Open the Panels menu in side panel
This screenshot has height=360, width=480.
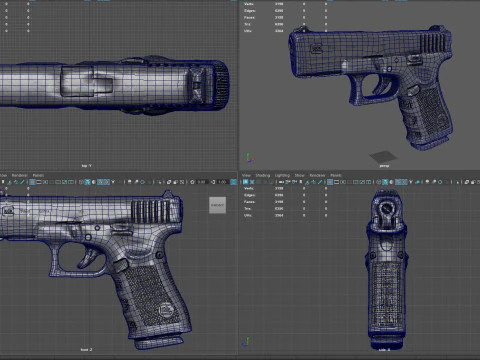pos(336,175)
